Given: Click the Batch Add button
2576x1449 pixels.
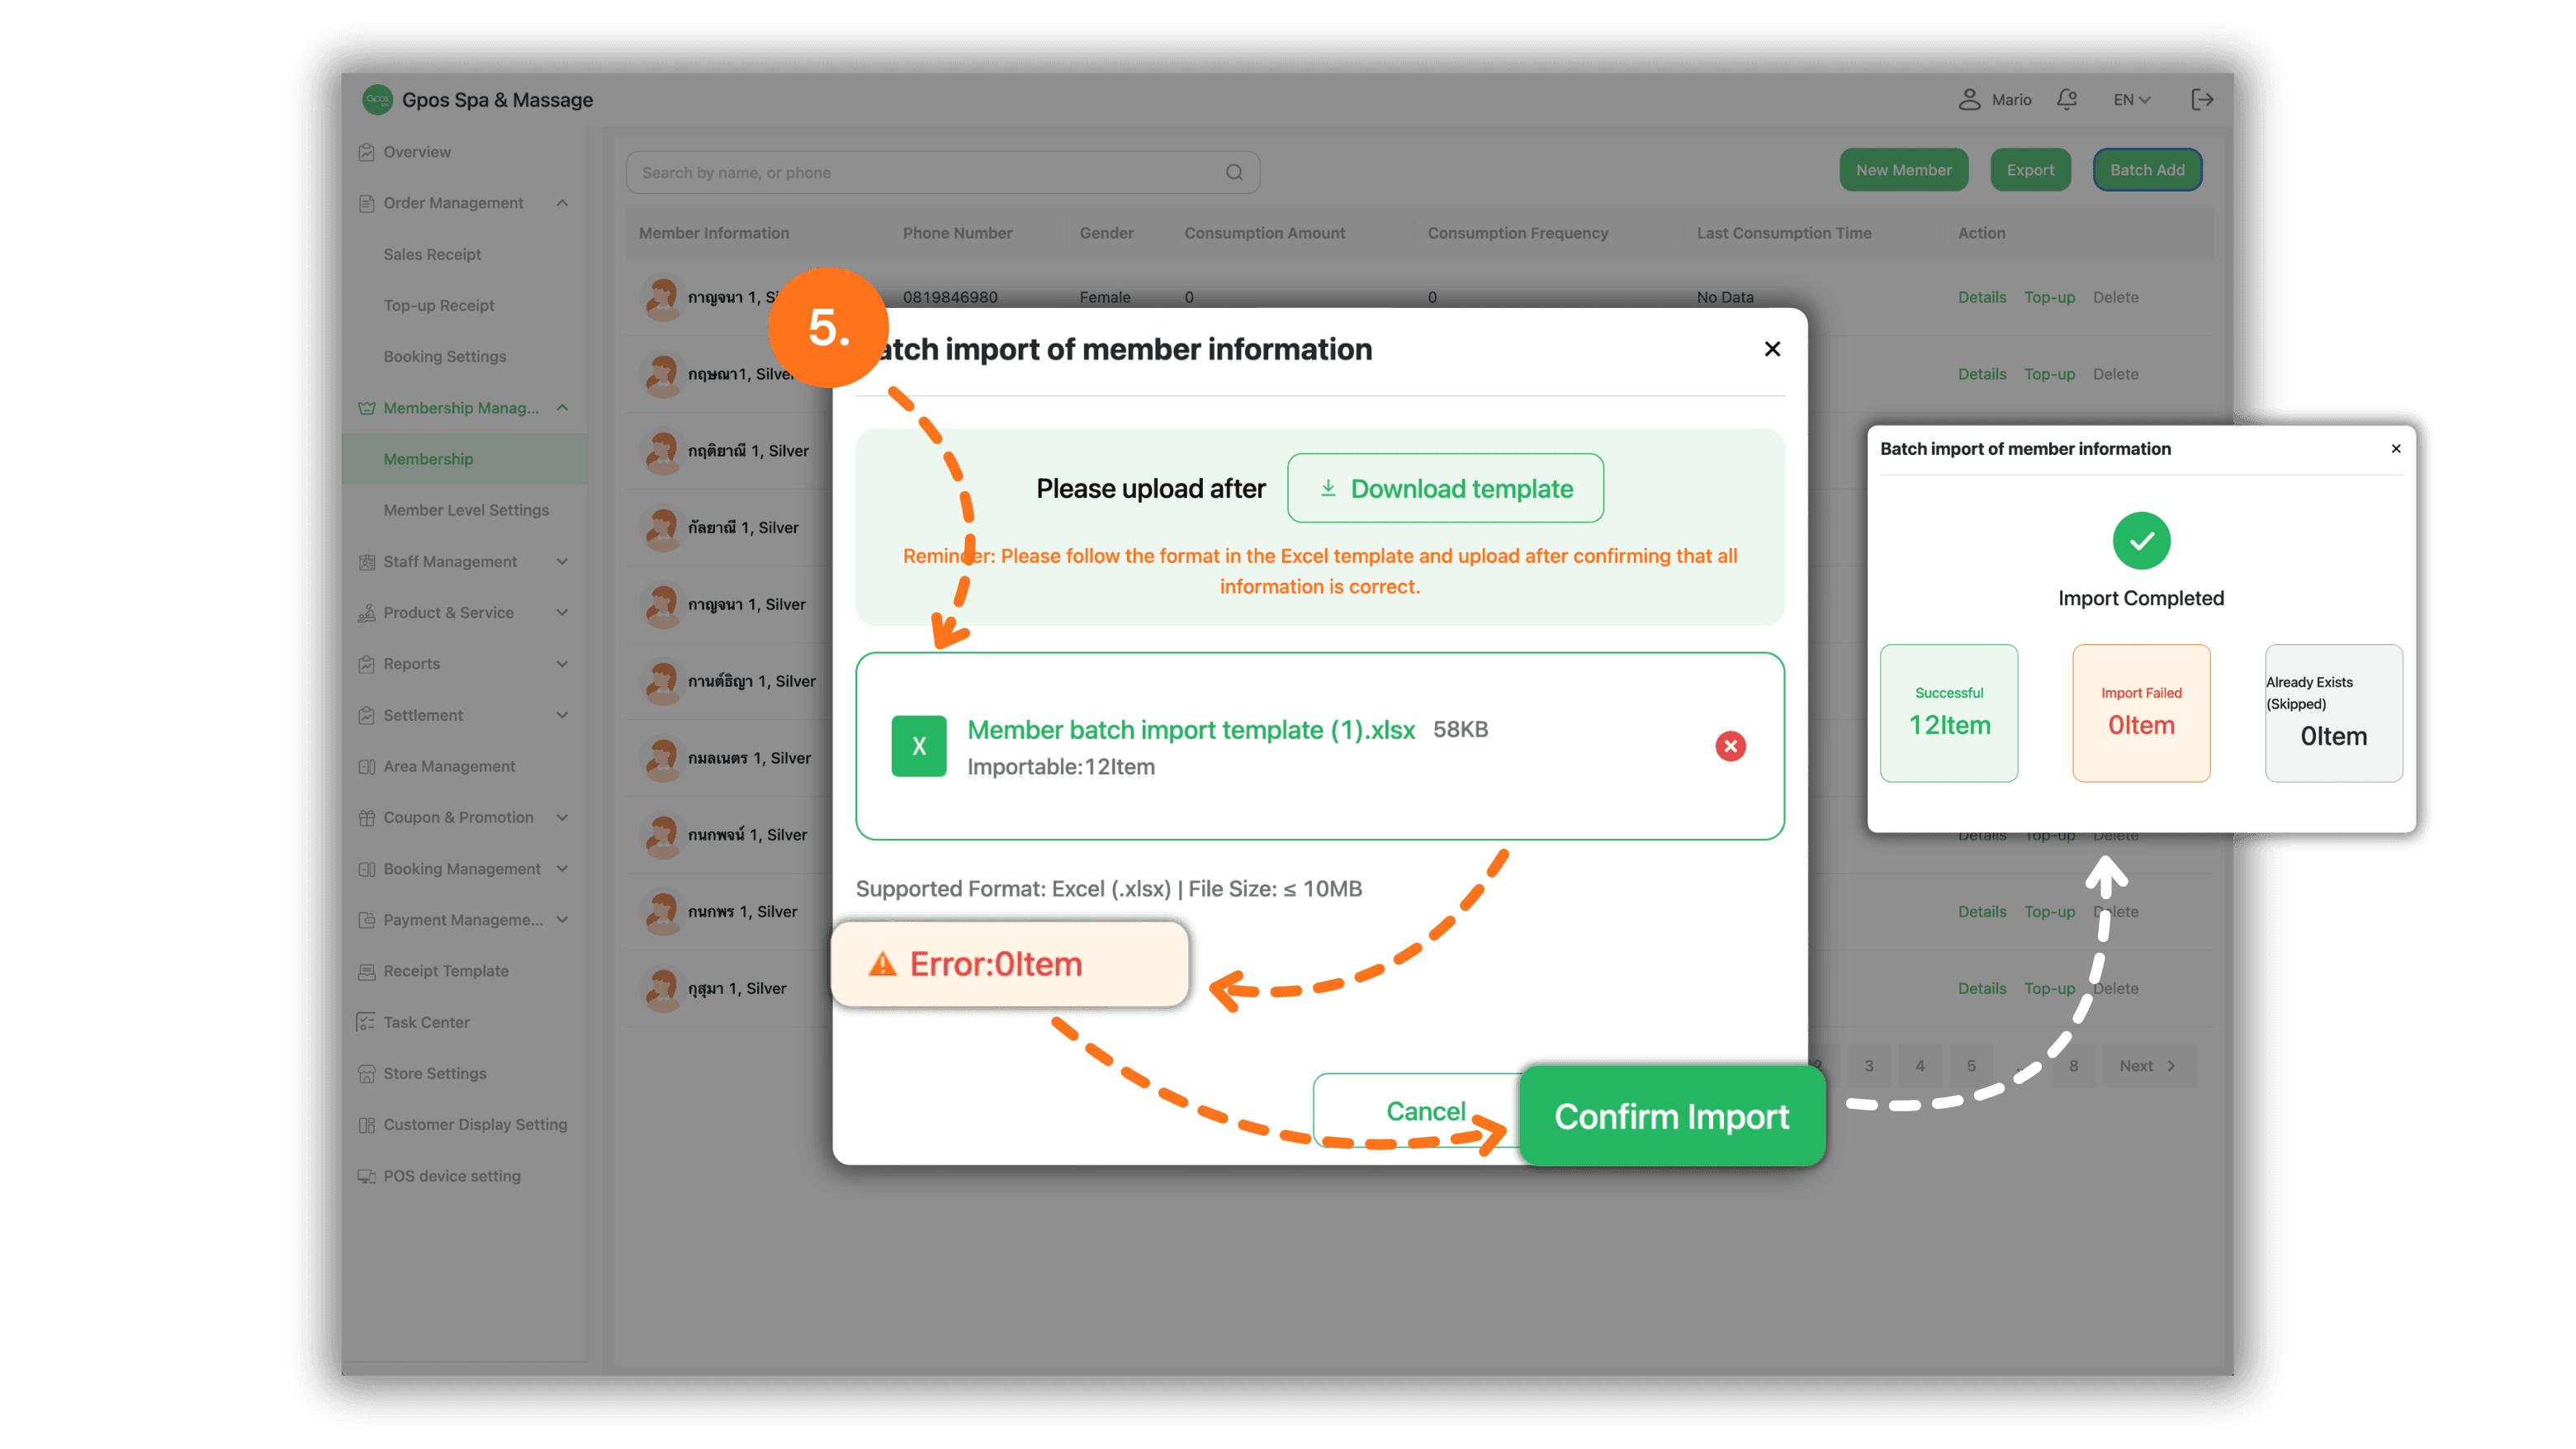Looking at the screenshot, I should [2147, 170].
